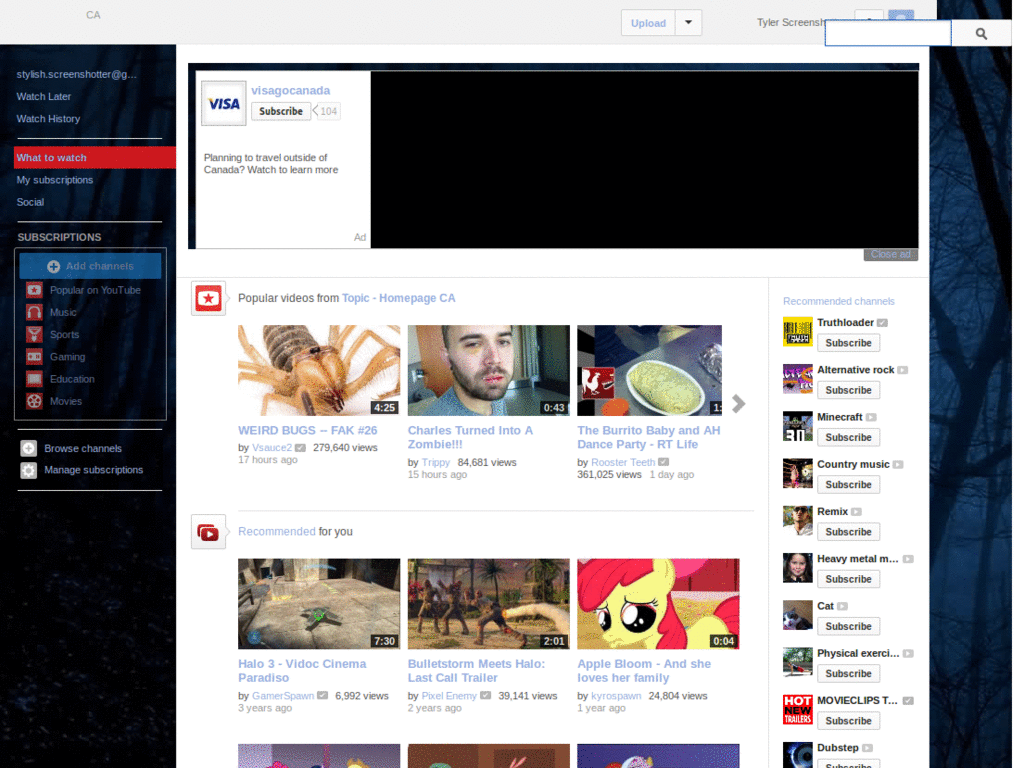The height and width of the screenshot is (768, 1024).
Task: Open the visagocanada channel link
Action: [x=291, y=91]
